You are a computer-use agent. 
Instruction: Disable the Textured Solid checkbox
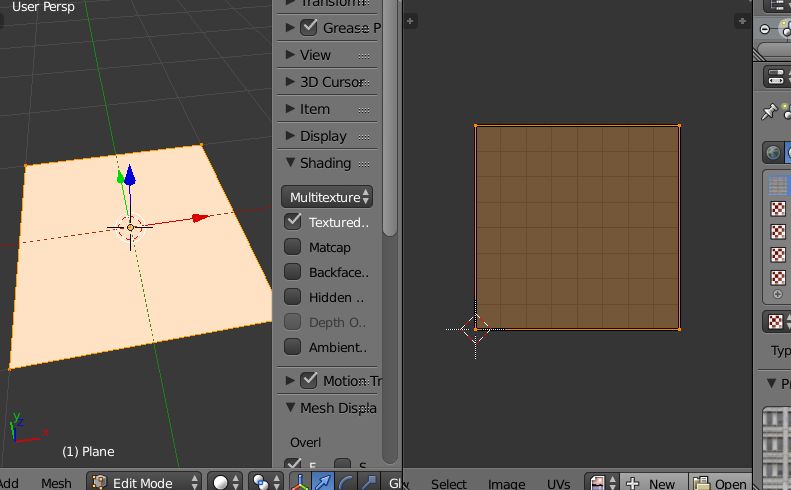point(293,222)
